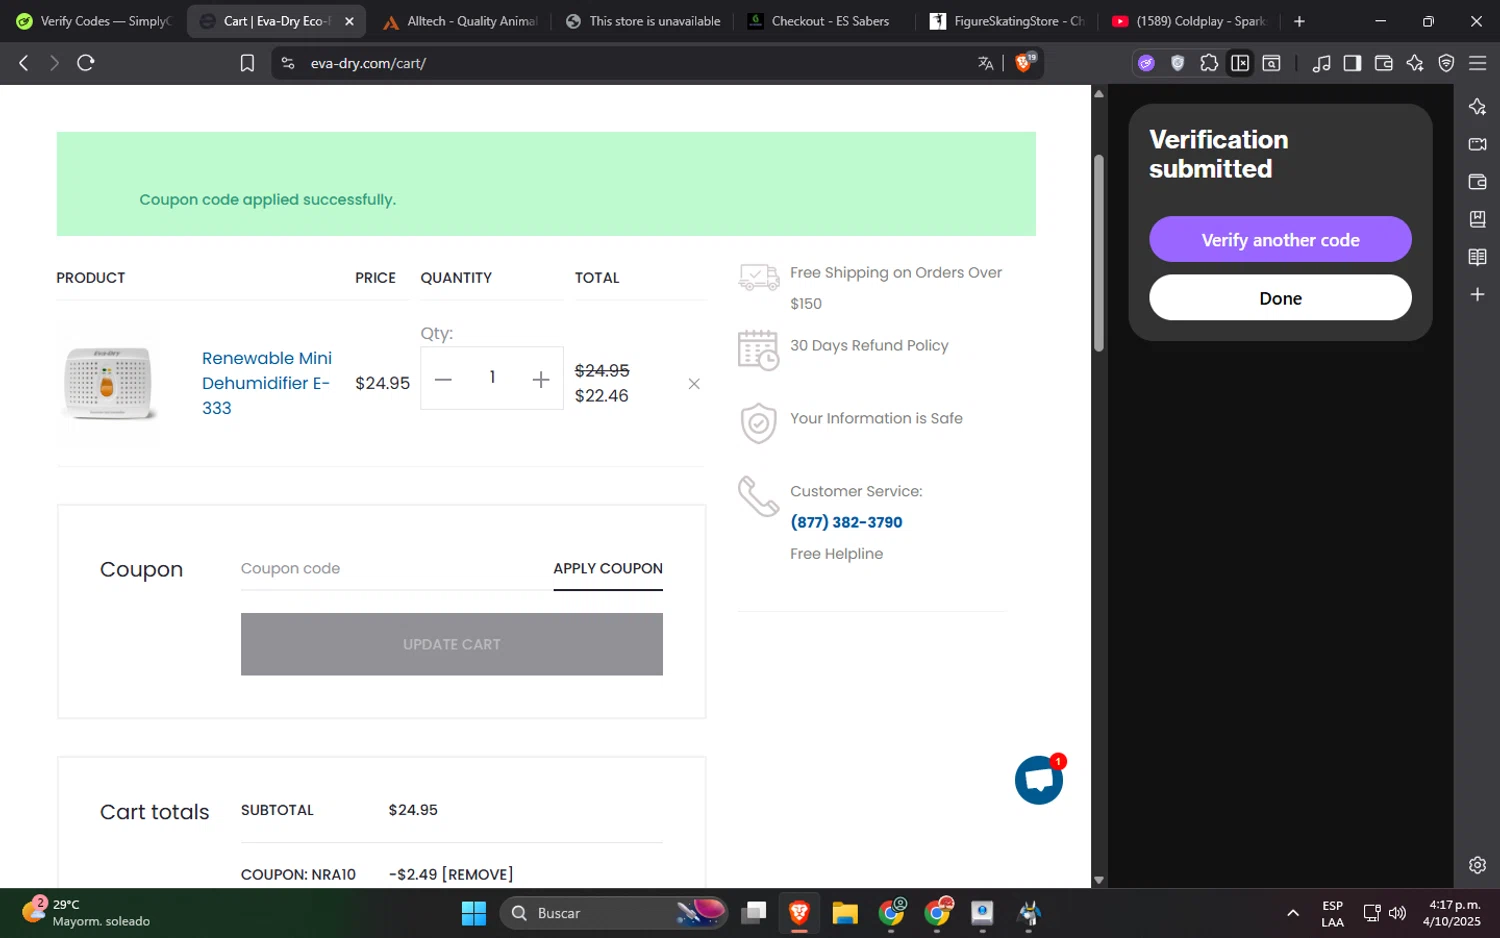Screen dimensions: 1500x938
Task: Open Brave Talk camera icon in sidebar
Action: pyautogui.click(x=1477, y=144)
